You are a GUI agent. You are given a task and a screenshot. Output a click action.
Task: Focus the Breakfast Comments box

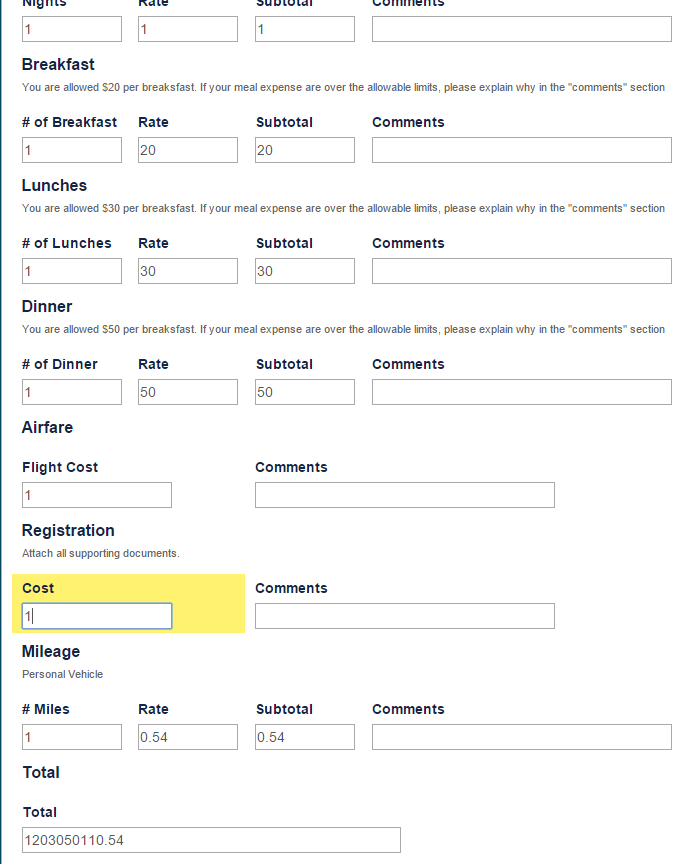tap(521, 150)
